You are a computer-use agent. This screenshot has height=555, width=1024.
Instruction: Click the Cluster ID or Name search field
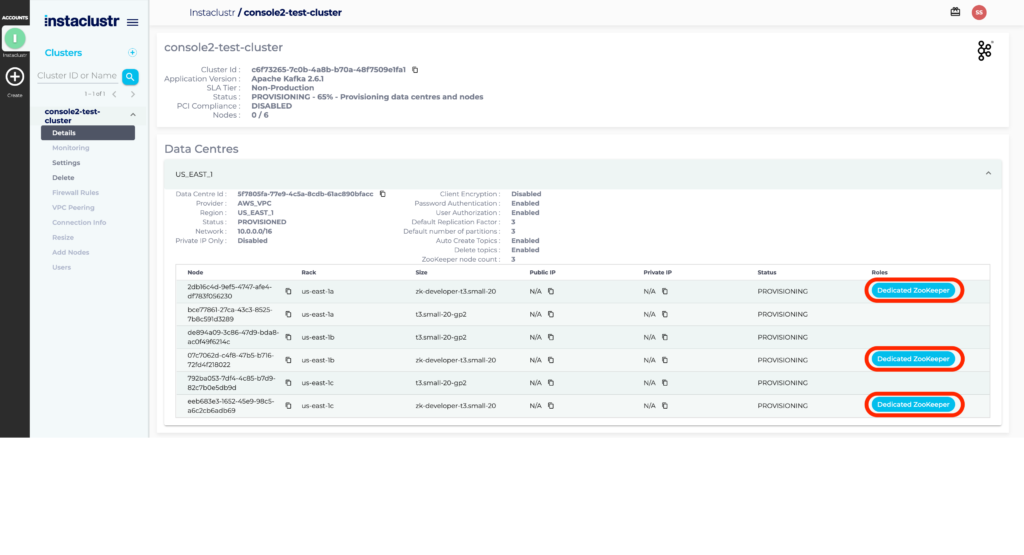[x=77, y=76]
